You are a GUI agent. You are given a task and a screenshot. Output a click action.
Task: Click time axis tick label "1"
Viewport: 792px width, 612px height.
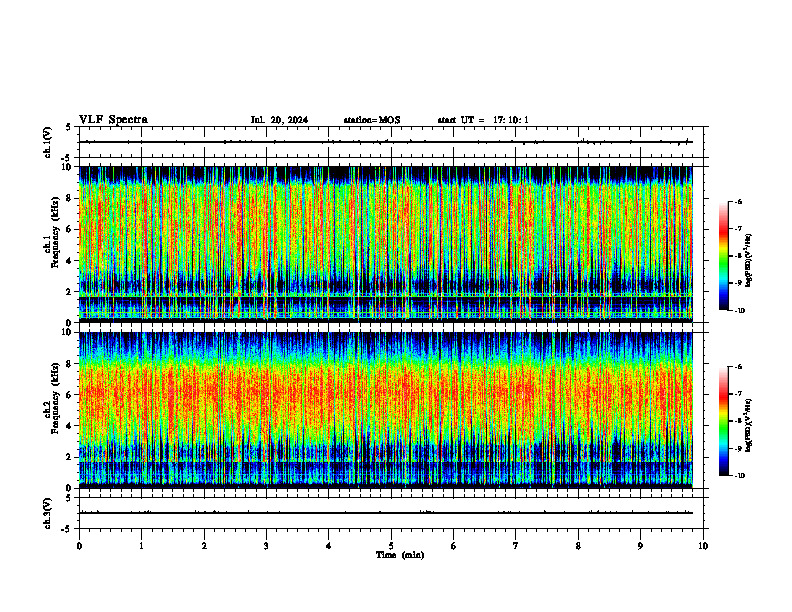click(x=142, y=546)
